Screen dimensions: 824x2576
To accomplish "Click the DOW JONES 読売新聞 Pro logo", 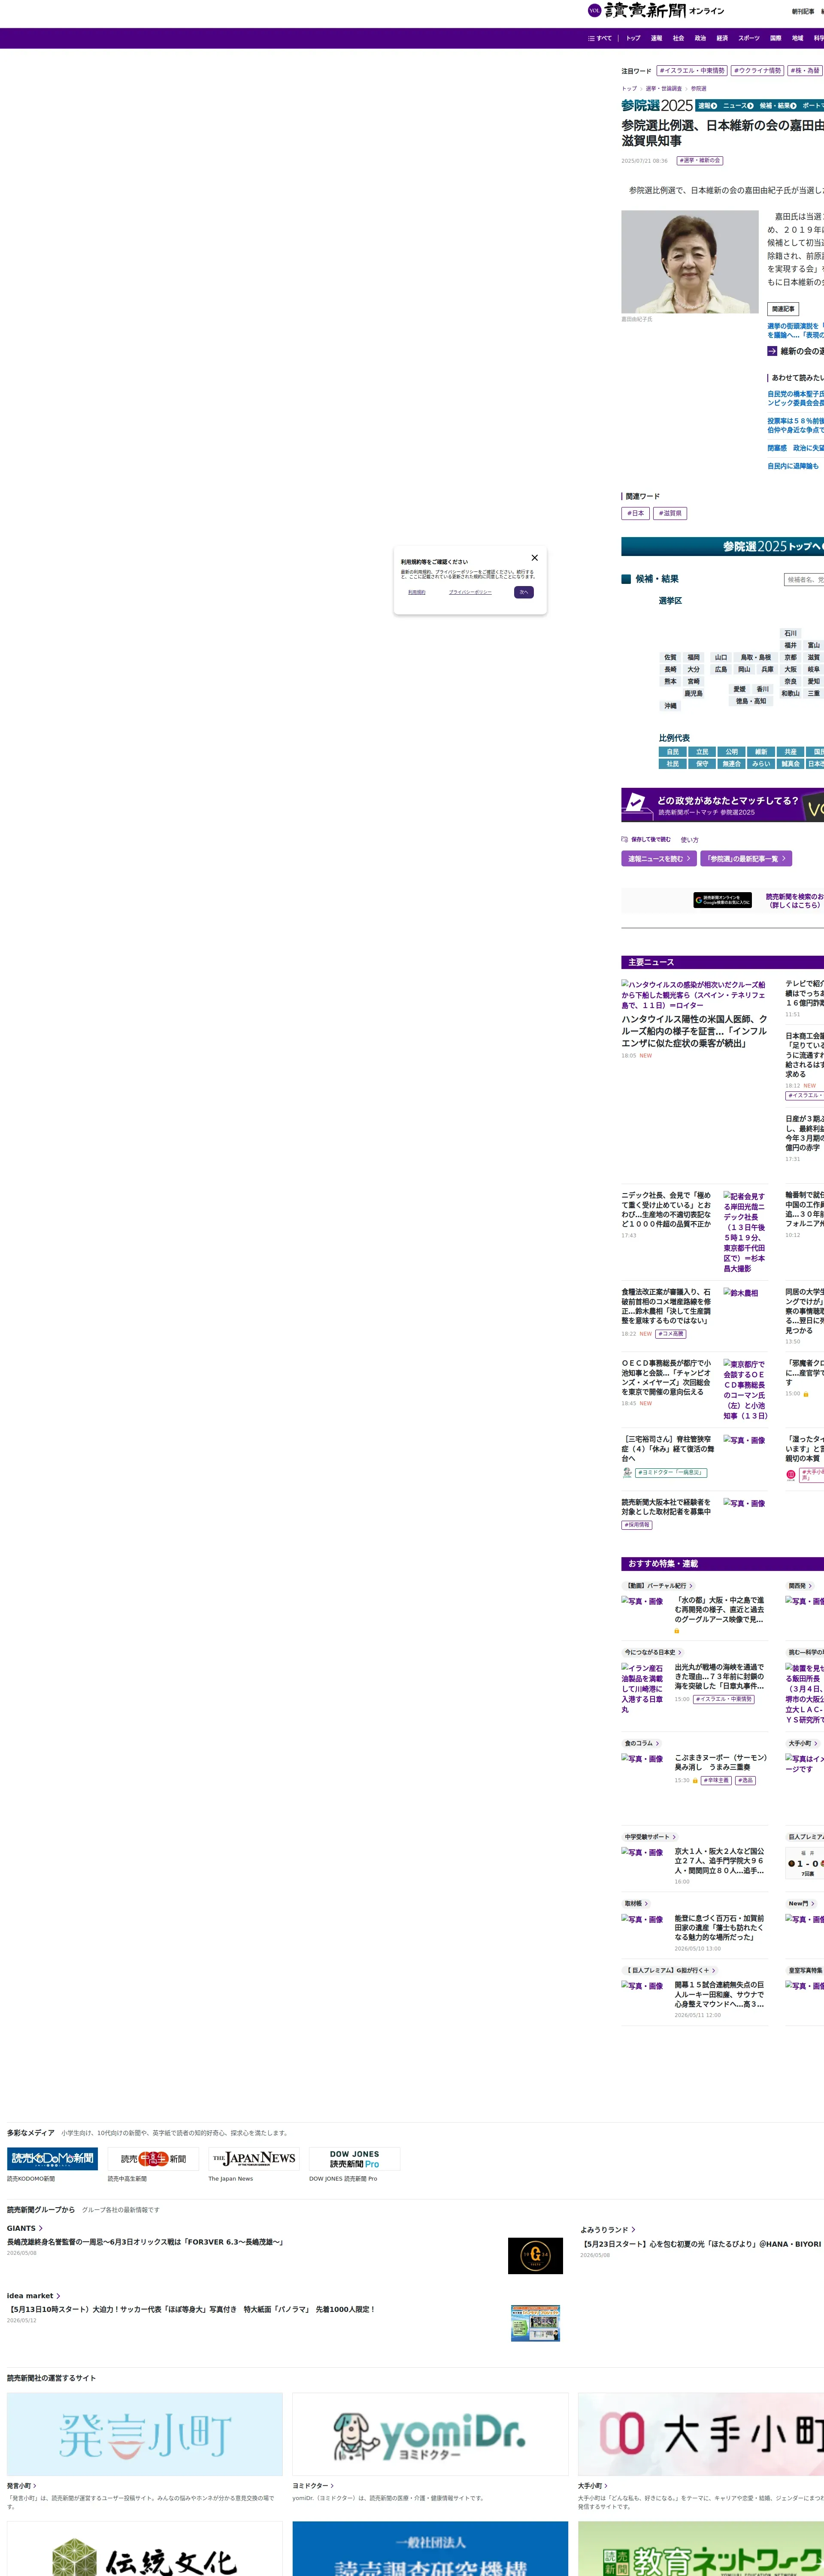I will 355,2159.
